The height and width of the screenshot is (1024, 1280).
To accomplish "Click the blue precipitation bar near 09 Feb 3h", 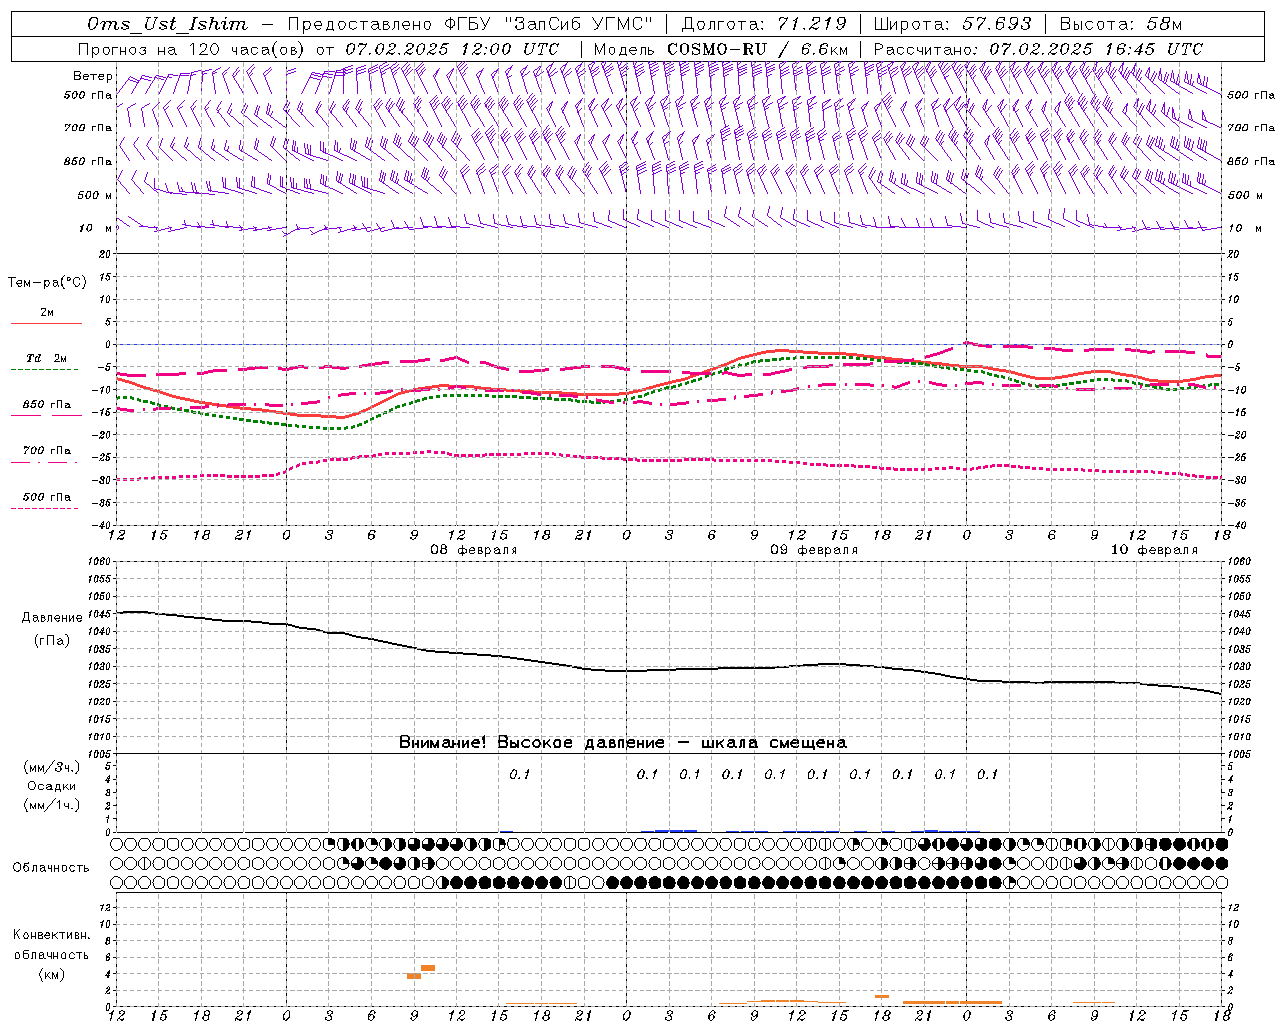I will (x=676, y=830).
